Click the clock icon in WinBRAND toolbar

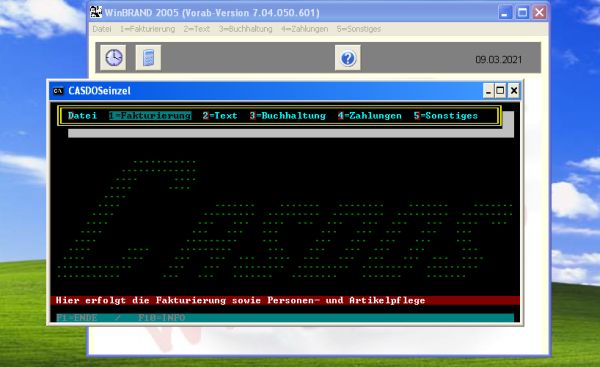point(113,58)
